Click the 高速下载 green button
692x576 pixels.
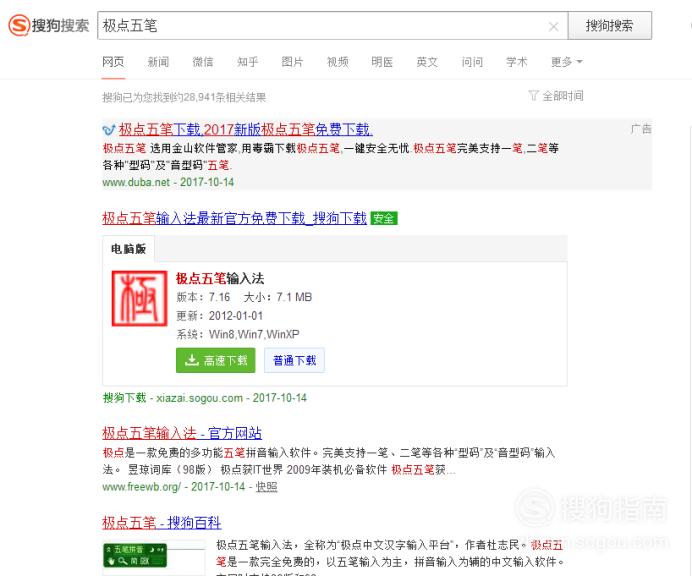coord(215,360)
